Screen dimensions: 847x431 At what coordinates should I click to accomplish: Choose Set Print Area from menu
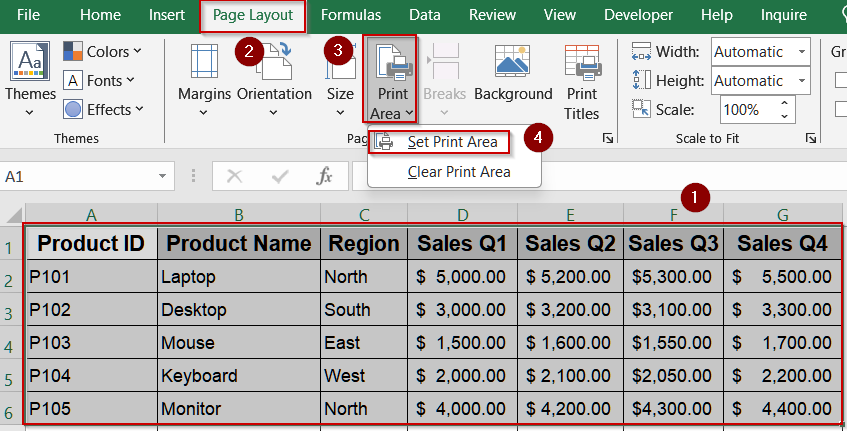[x=451, y=142]
